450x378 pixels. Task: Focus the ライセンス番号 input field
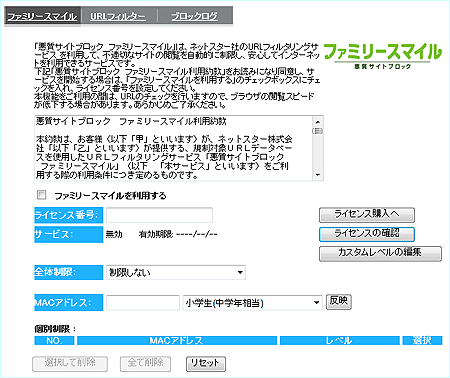point(159,215)
